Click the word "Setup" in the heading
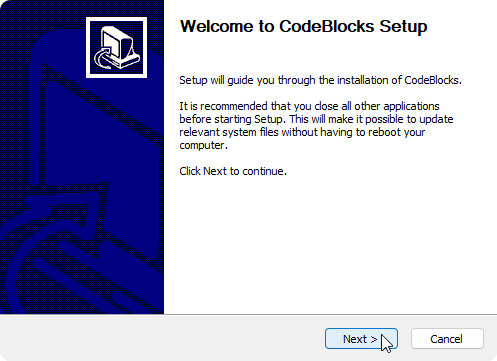 (403, 27)
